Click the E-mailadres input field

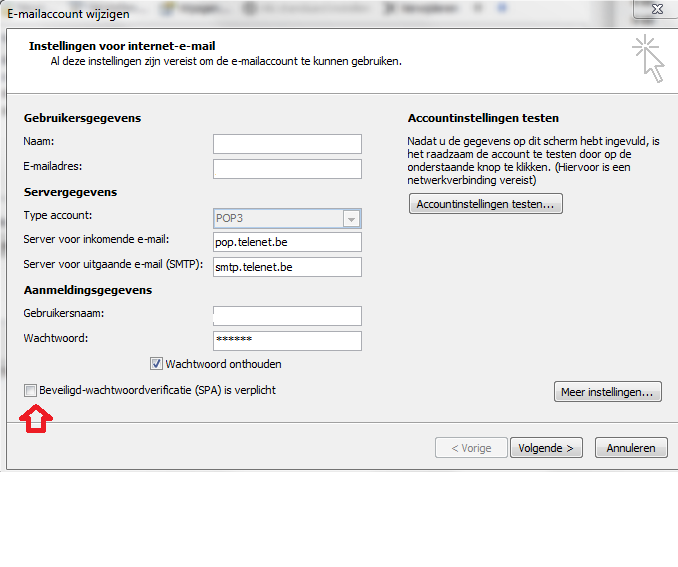[x=287, y=169]
